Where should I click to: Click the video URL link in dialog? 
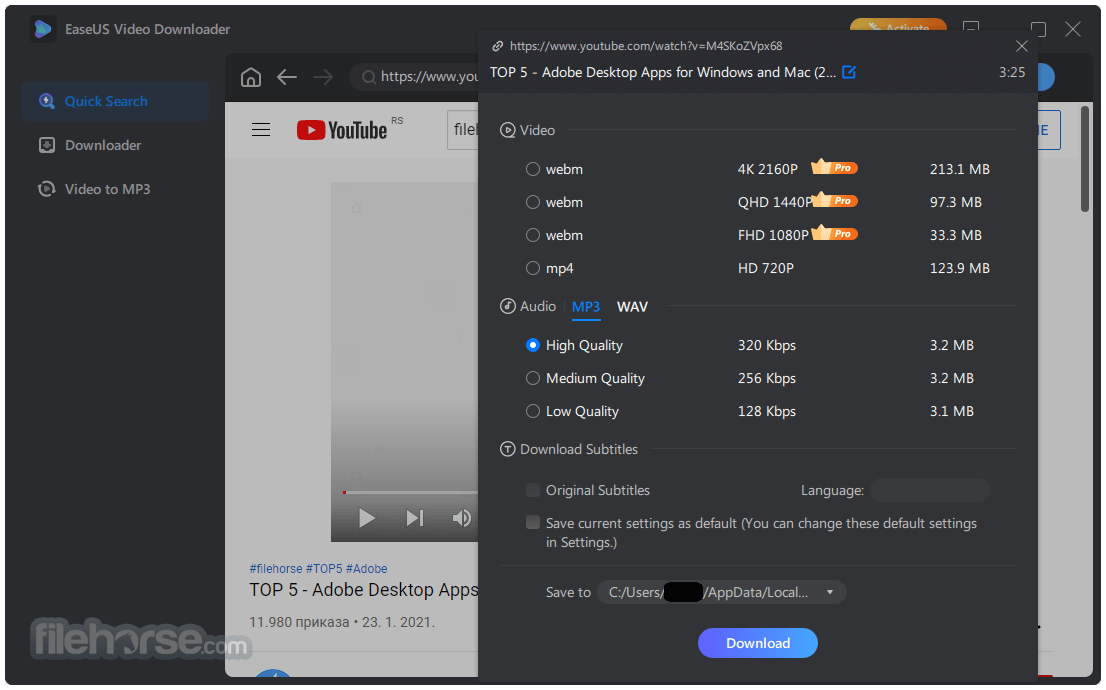(645, 46)
